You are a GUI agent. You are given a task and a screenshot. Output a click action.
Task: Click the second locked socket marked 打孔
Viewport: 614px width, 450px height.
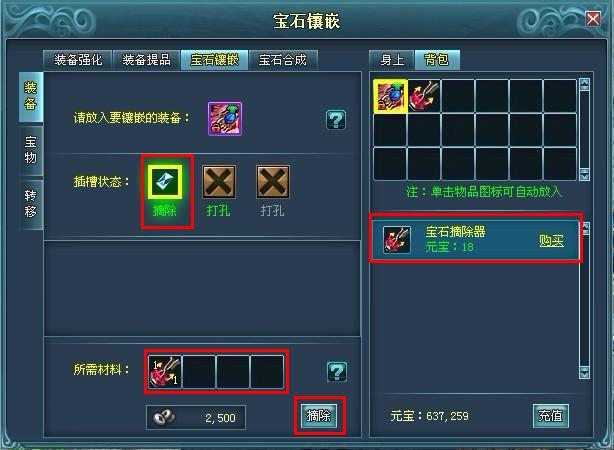(x=219, y=182)
